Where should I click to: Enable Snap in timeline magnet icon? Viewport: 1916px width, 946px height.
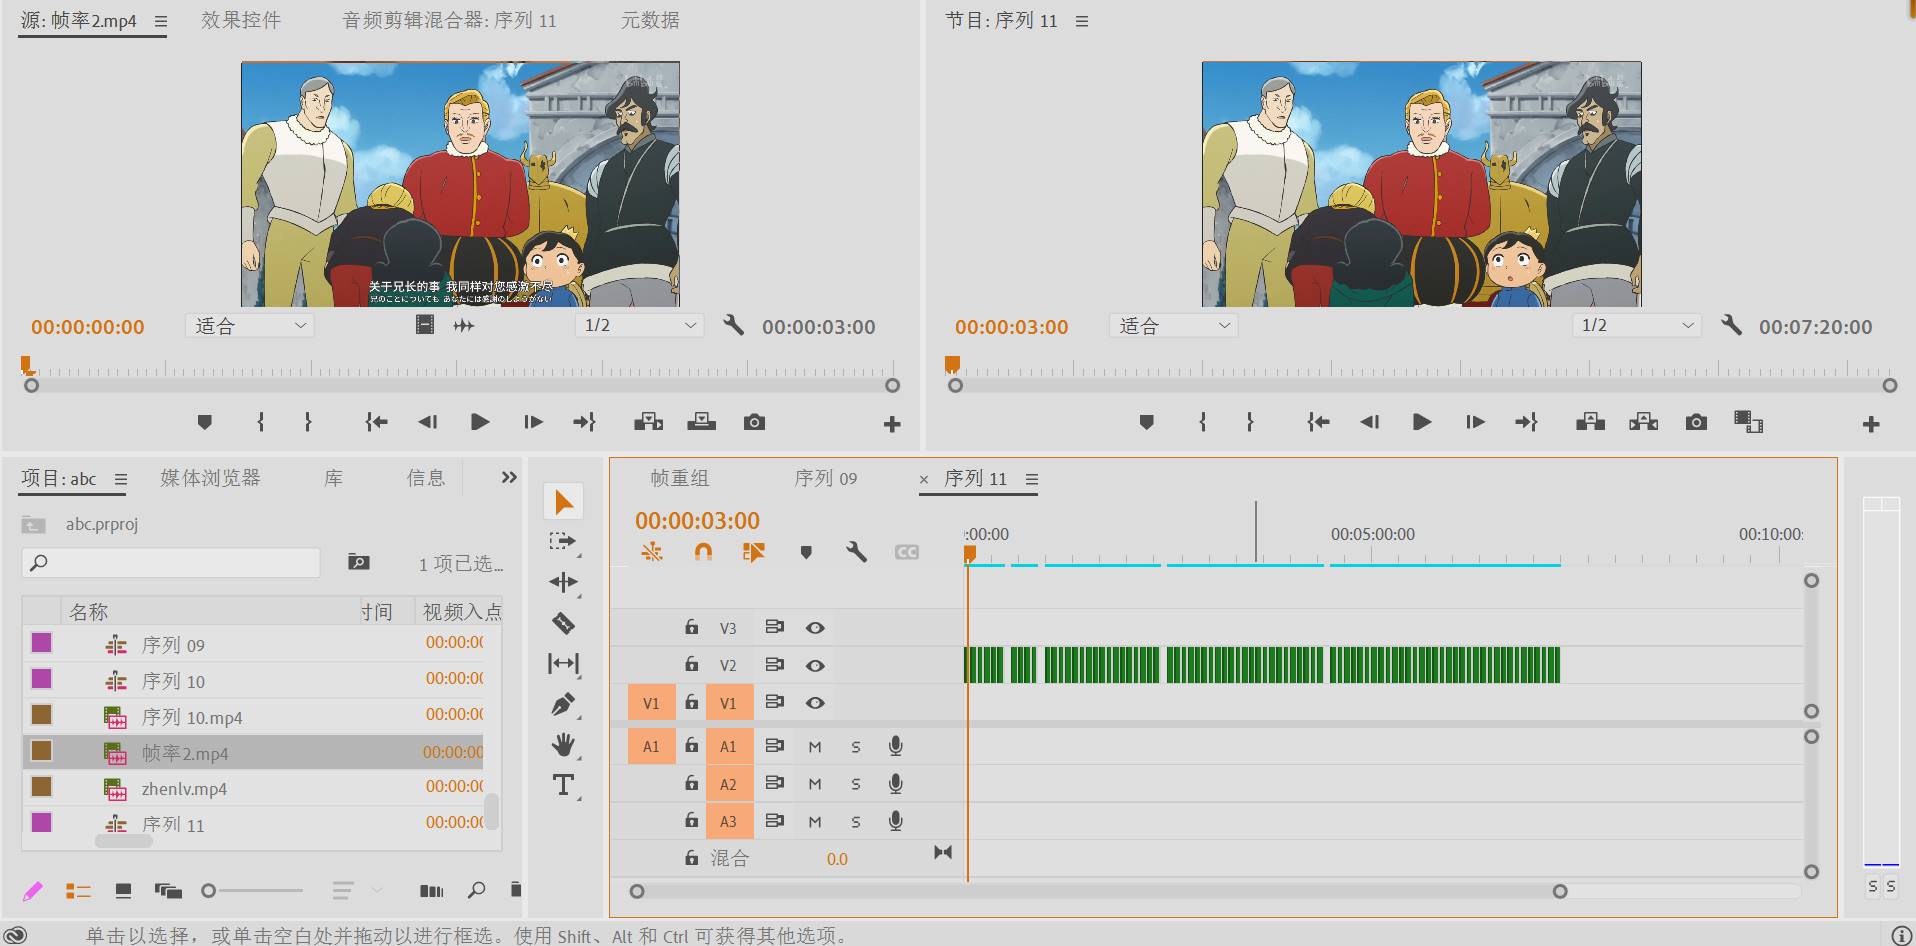tap(703, 552)
